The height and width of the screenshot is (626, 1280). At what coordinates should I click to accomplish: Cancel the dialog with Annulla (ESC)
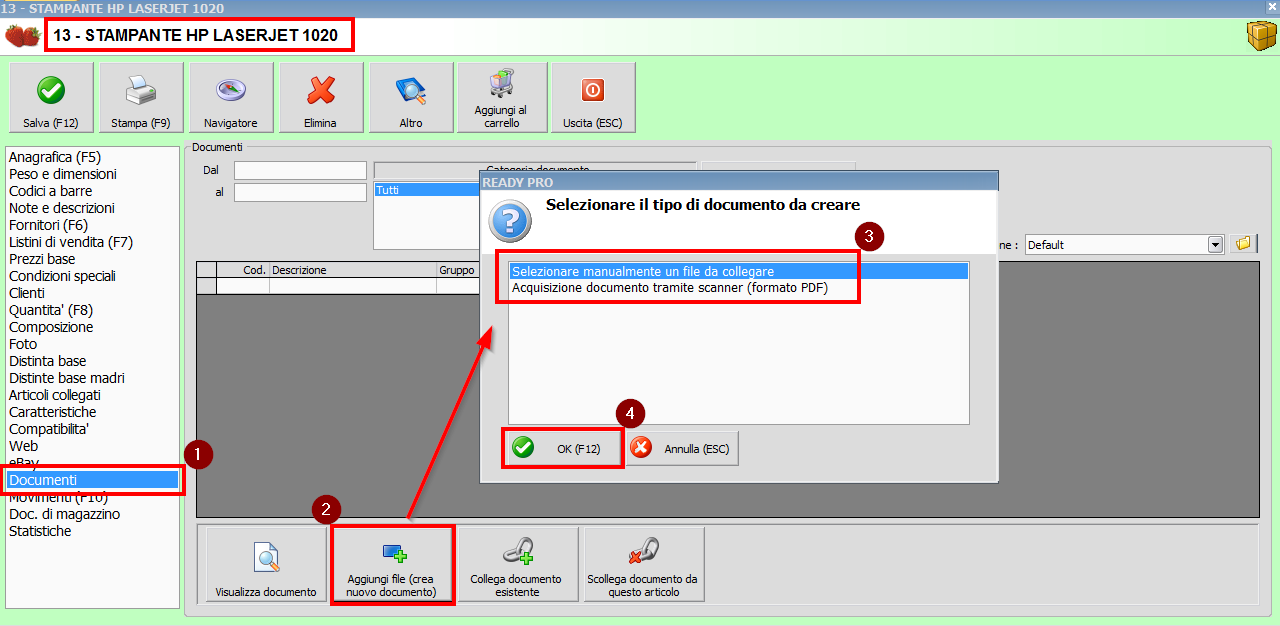click(681, 448)
